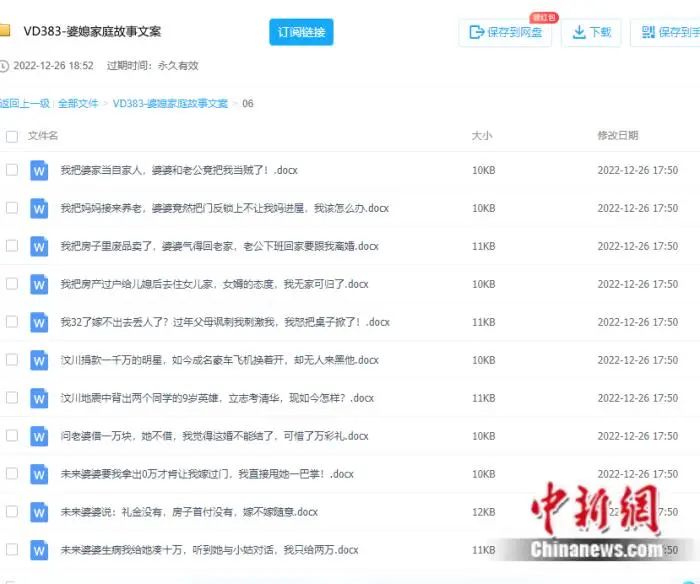Click Word icon for 我把妈妈接来养老 file
The width and height of the screenshot is (700, 584).
[x=39, y=208]
